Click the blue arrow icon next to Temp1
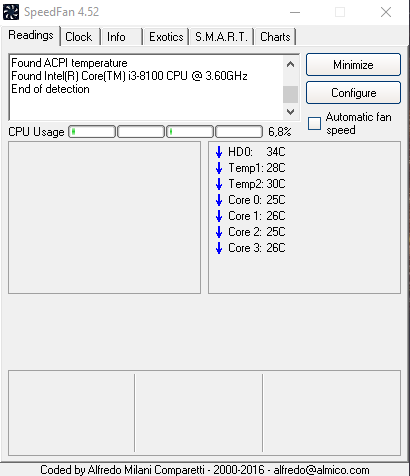The image size is (410, 476). [x=219, y=168]
